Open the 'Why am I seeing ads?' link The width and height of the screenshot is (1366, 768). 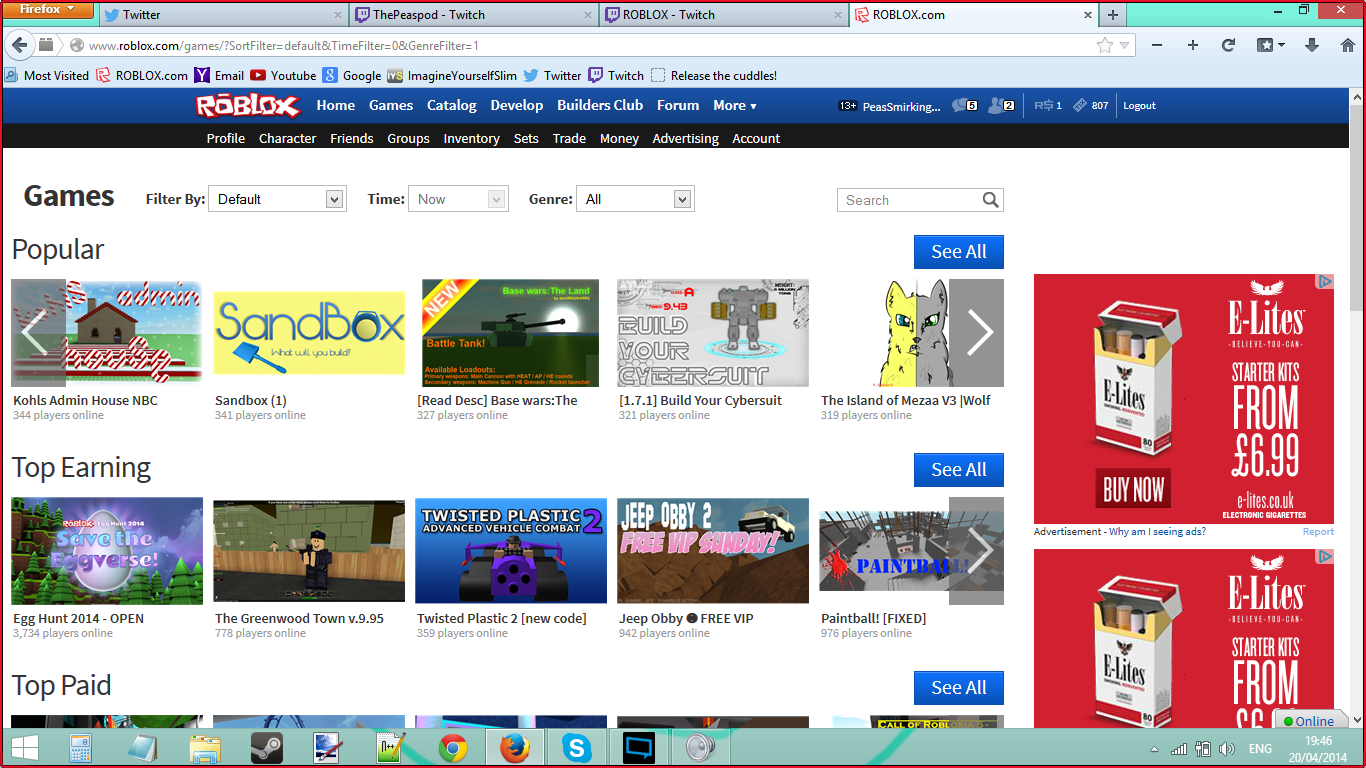[x=1157, y=532]
